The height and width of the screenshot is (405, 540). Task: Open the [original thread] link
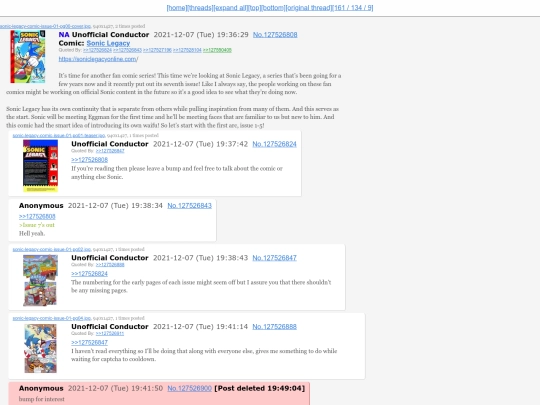309,8
